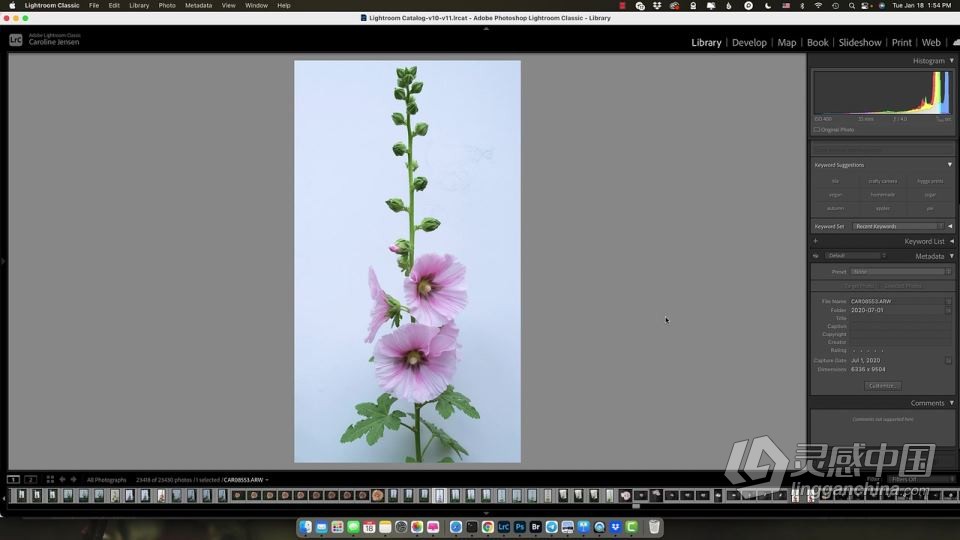Select the 'homemade' keyword suggestion
Screen dimensions: 960x540
[x=882, y=195]
